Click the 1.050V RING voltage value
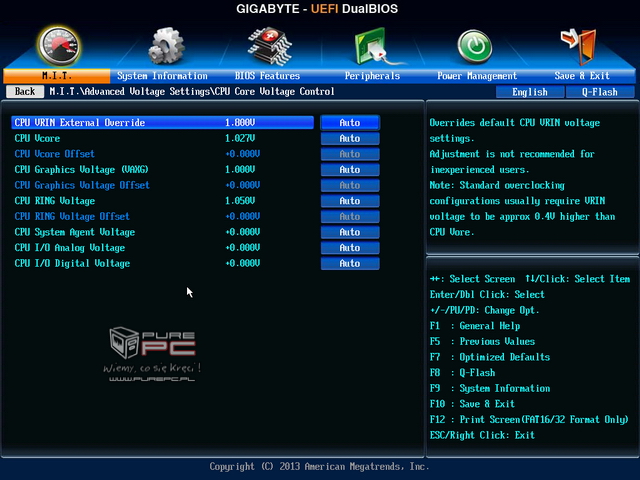The image size is (640, 480). coord(240,201)
